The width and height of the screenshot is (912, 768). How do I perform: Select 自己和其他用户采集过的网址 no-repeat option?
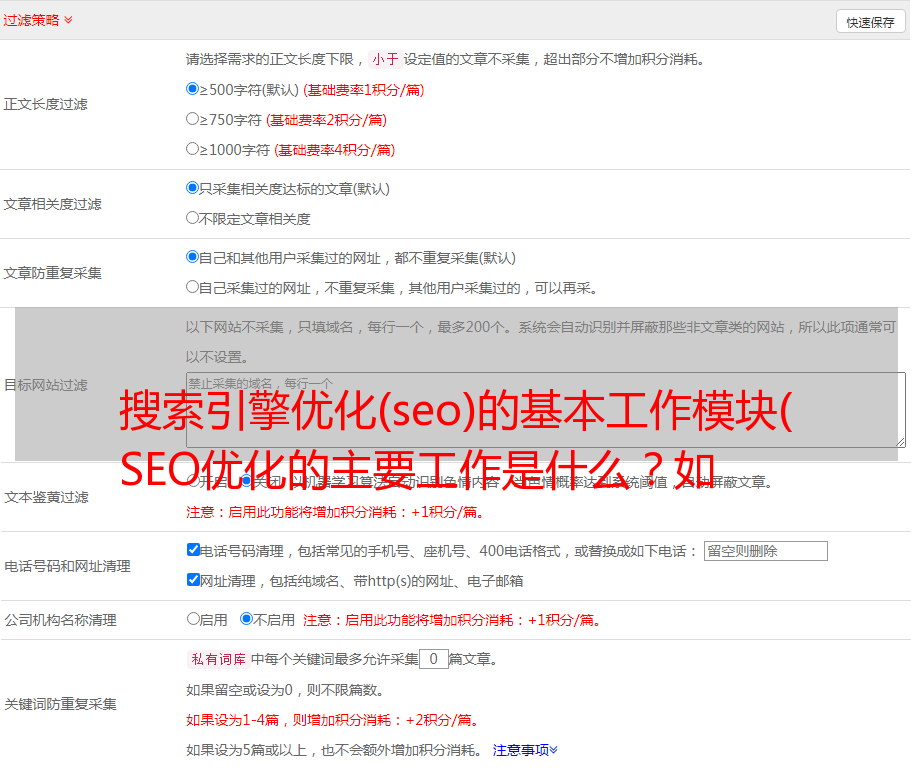[193, 257]
